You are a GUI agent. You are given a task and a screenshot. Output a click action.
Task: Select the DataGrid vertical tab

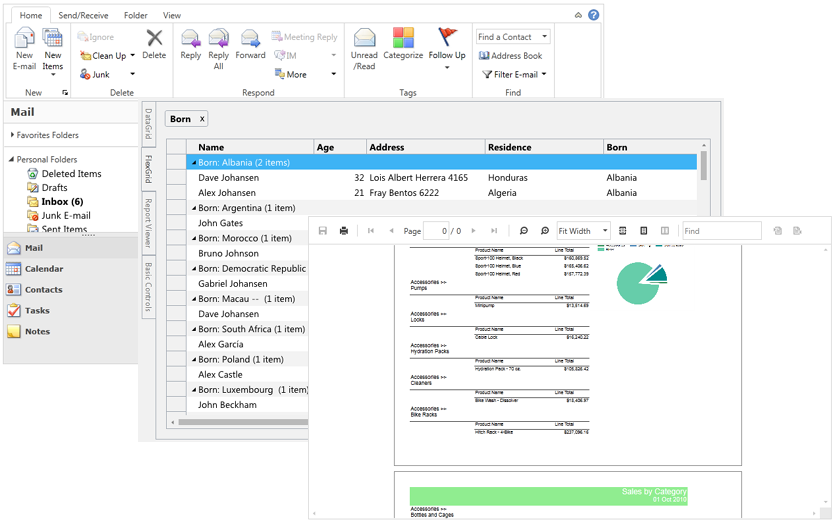[x=148, y=123]
